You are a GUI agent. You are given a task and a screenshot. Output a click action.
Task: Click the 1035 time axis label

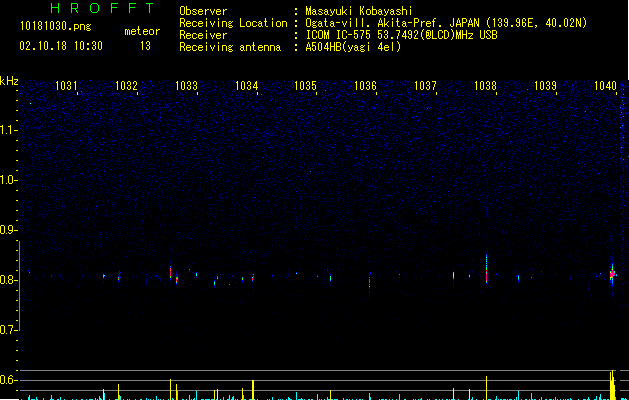[x=305, y=85]
